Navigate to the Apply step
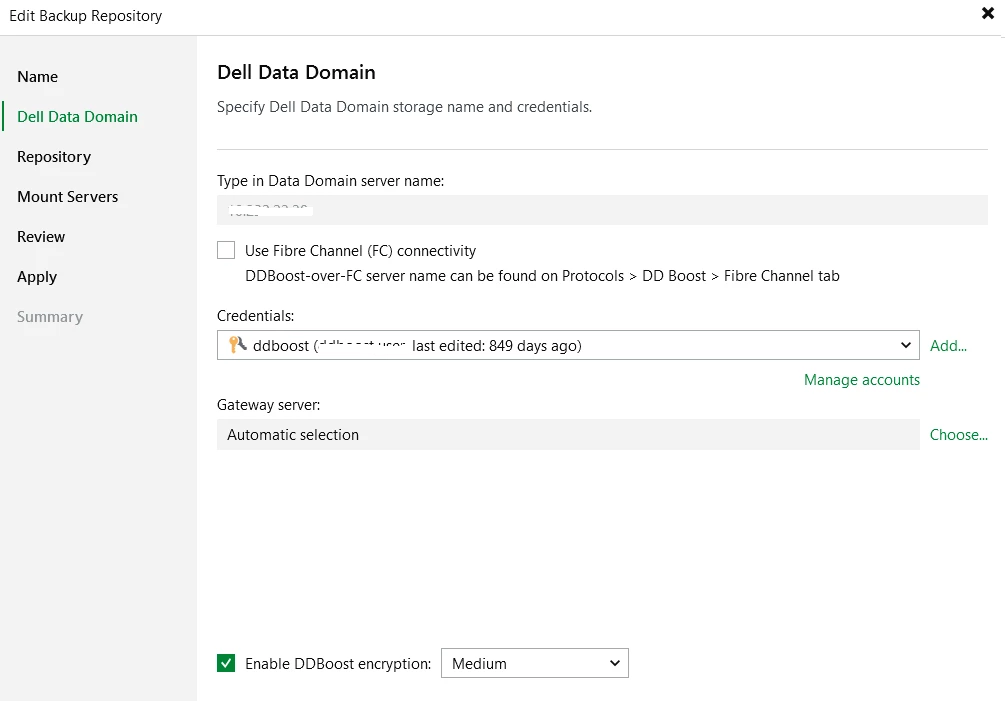 (x=37, y=277)
